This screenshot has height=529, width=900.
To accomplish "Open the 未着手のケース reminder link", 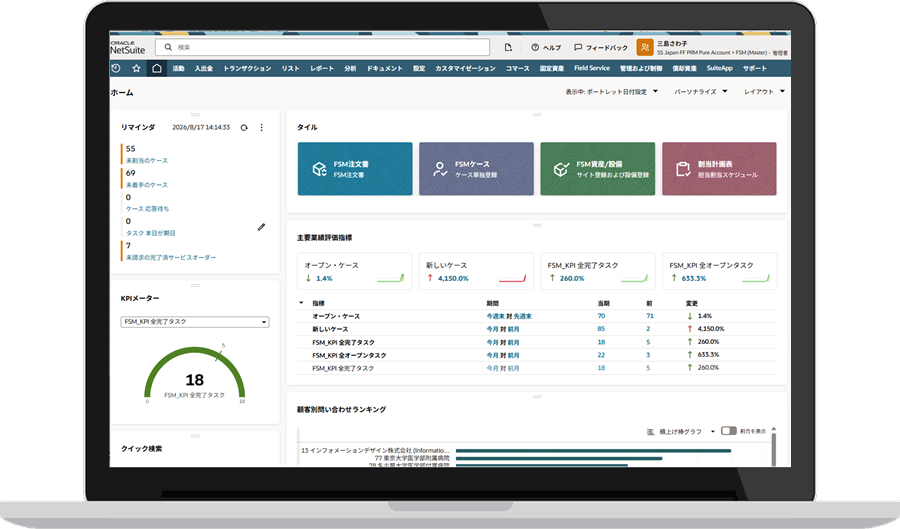I will tap(147, 185).
